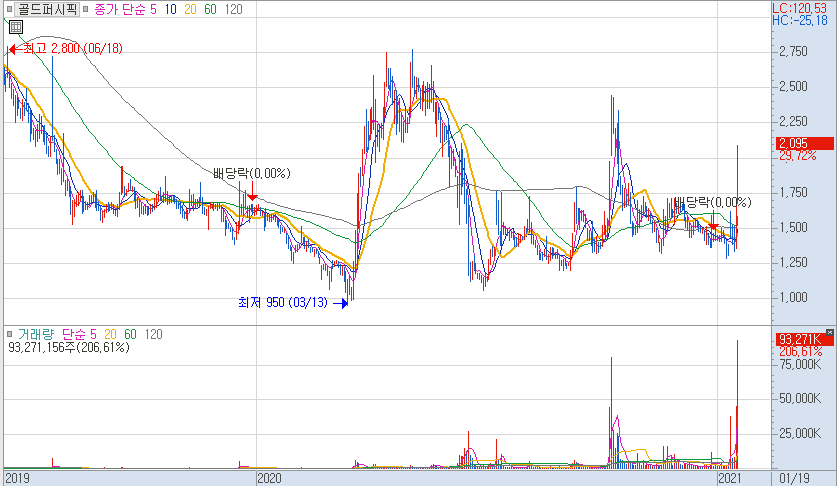Click the 75,000K volume axis label
837x486 pixels.
pyautogui.click(x=800, y=365)
